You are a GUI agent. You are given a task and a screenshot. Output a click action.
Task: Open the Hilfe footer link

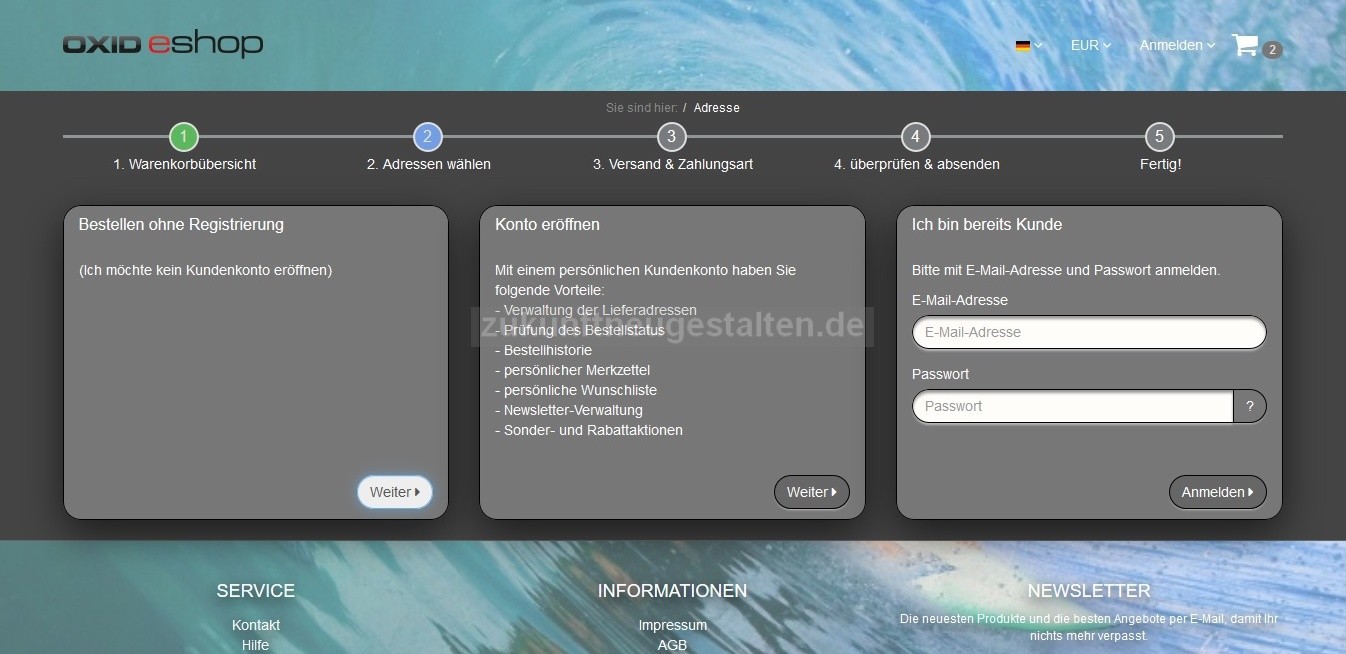point(256,645)
